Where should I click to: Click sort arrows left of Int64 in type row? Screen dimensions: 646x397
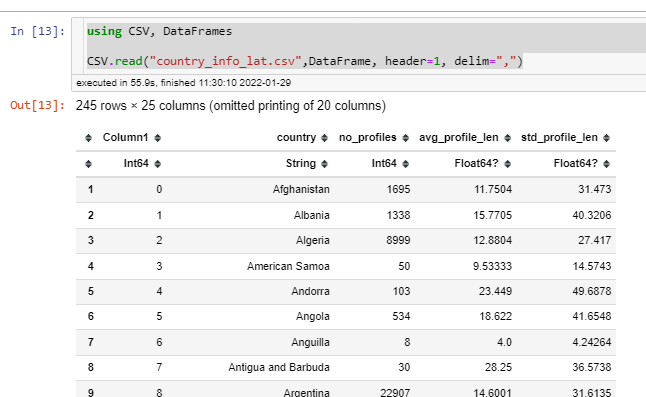click(88, 164)
